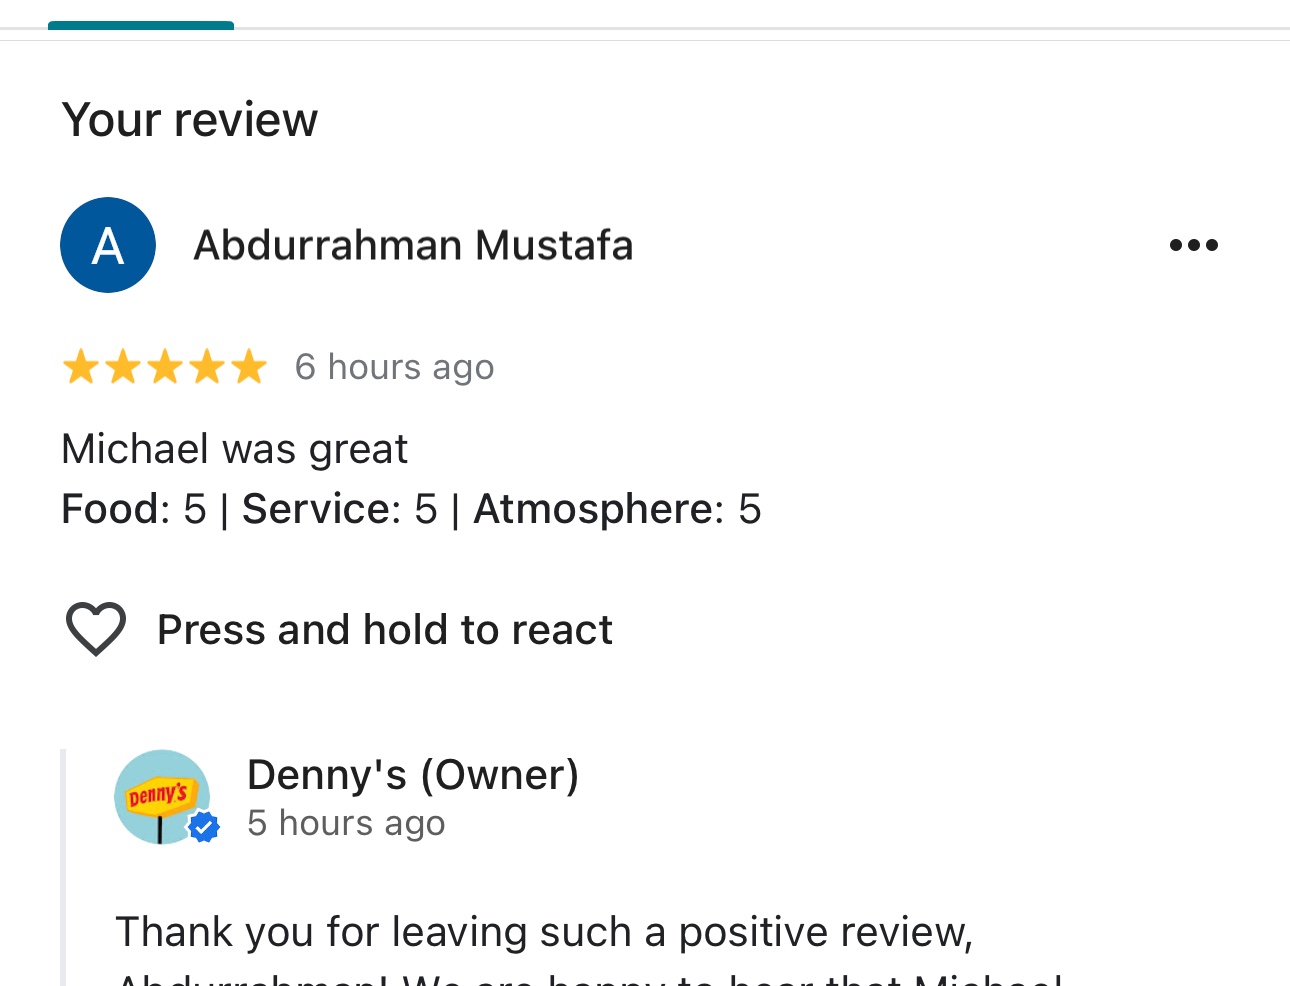Screen dimensions: 1290x986
Task: Click the "Press and hold to react" label
Action: (385, 630)
